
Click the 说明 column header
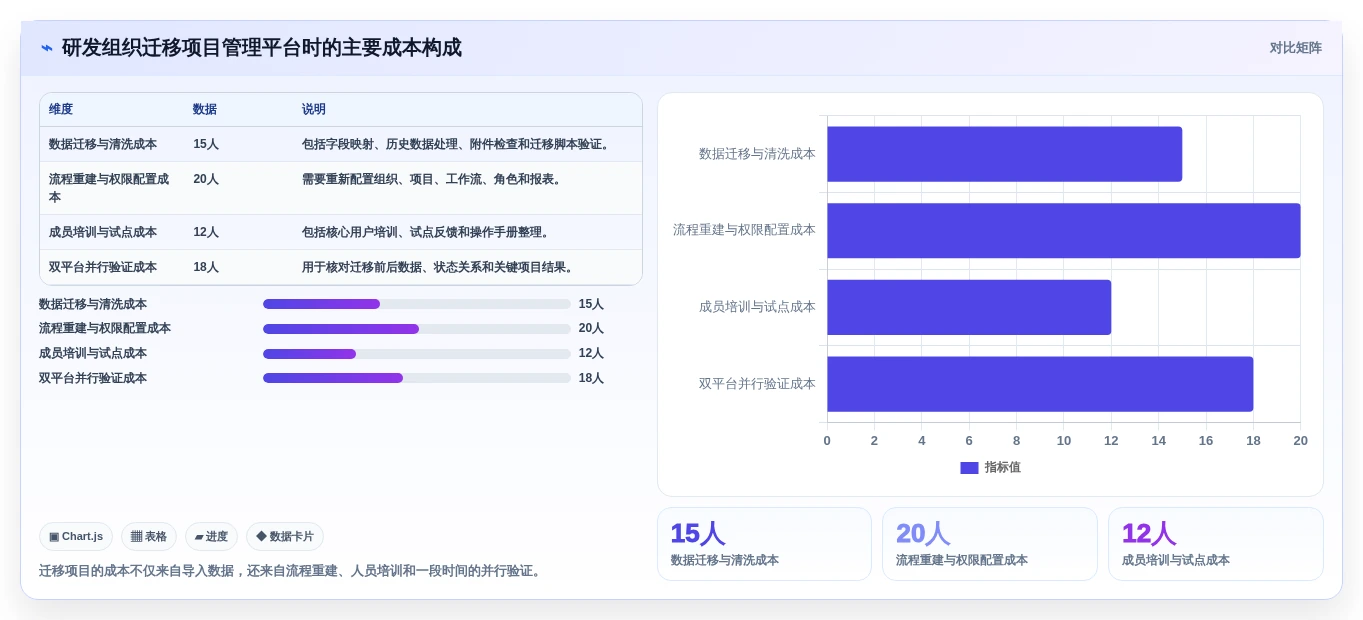(x=314, y=110)
